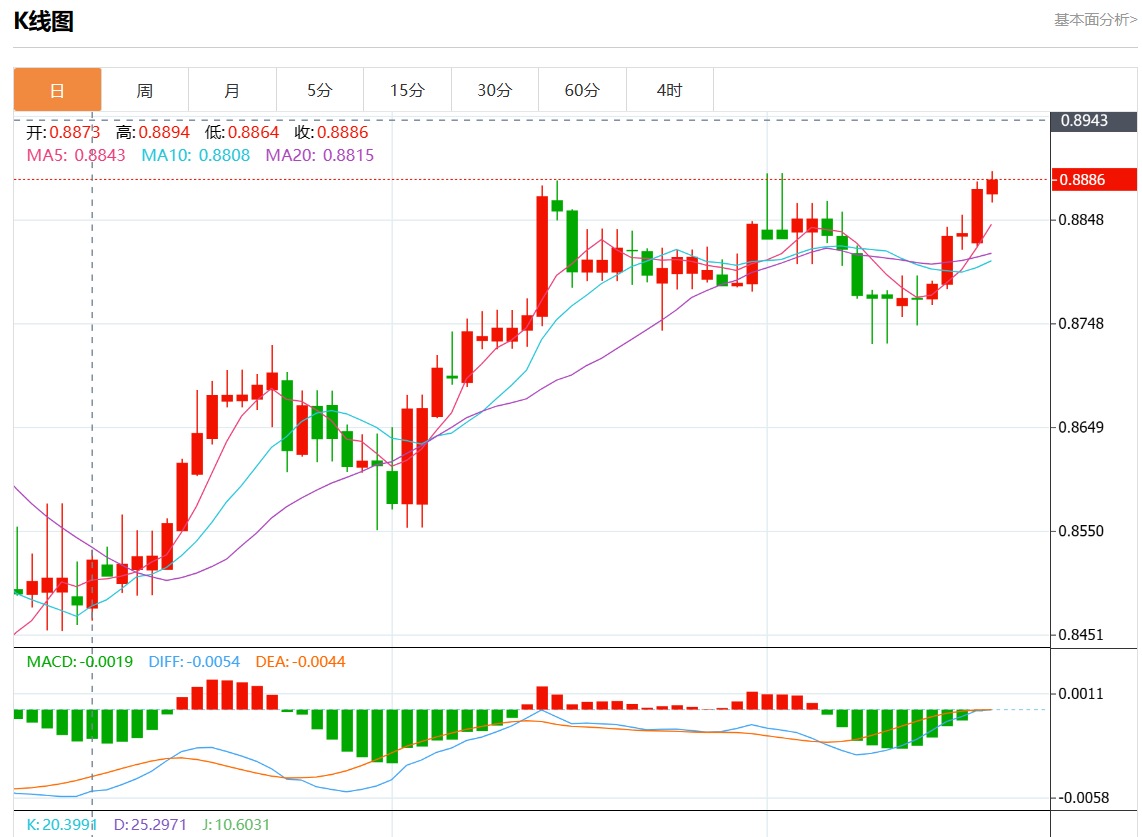The width and height of the screenshot is (1142, 837).
Task: Show the 15分 timeframe chart
Action: pos(407,90)
